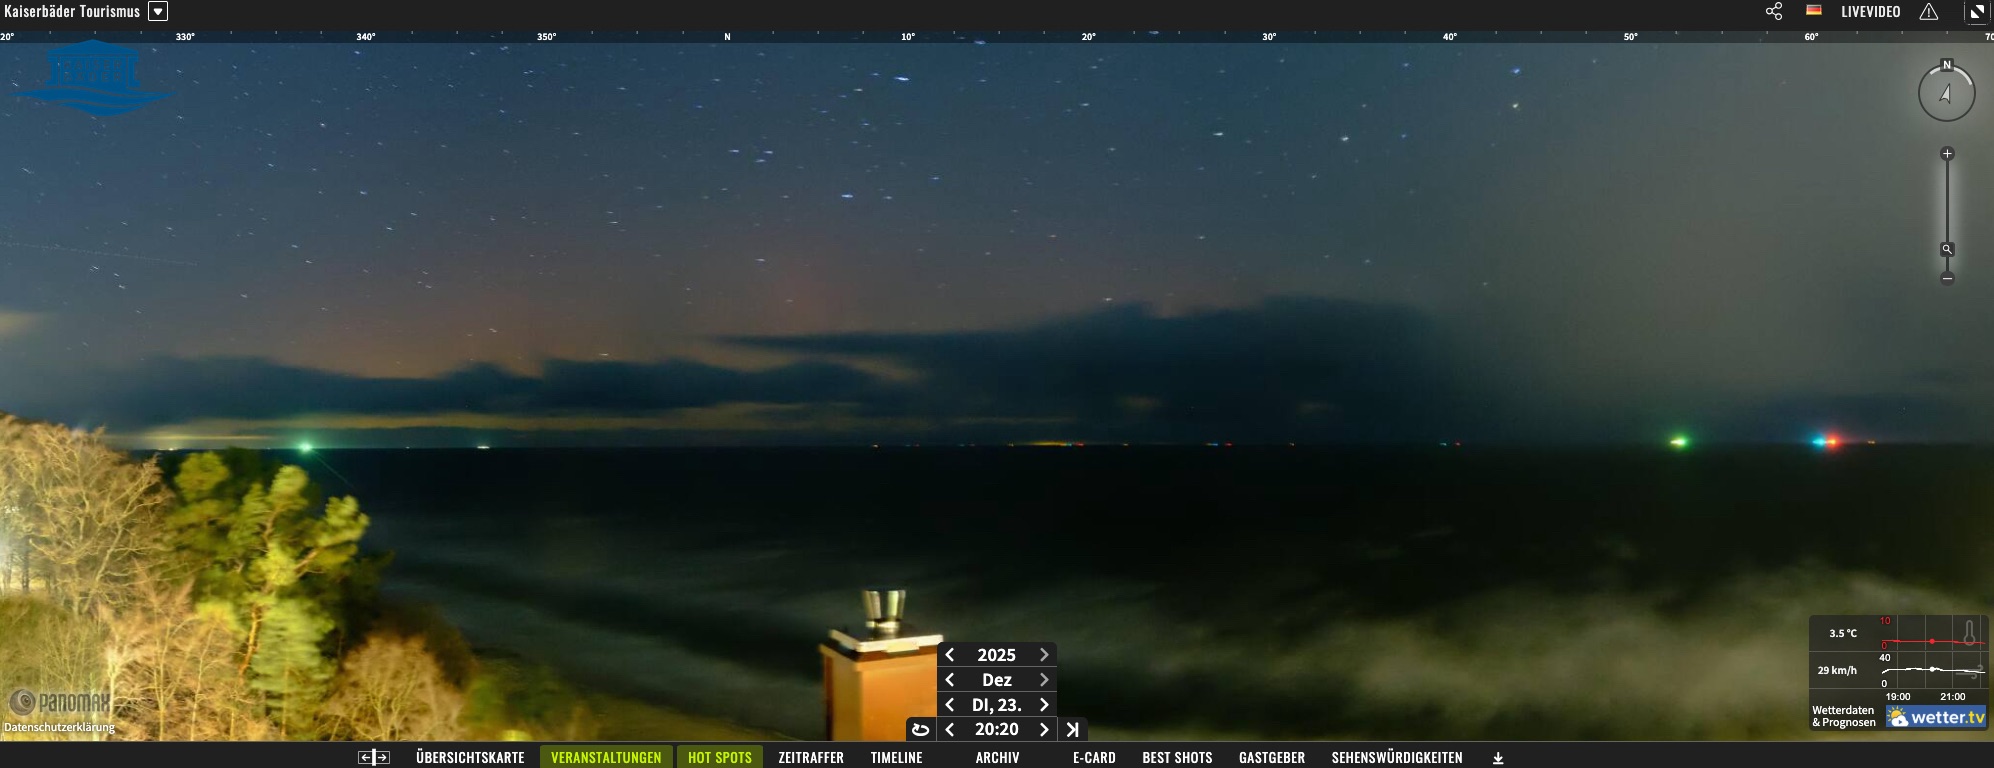
Task: Click the German flag language selector
Action: click(1813, 11)
